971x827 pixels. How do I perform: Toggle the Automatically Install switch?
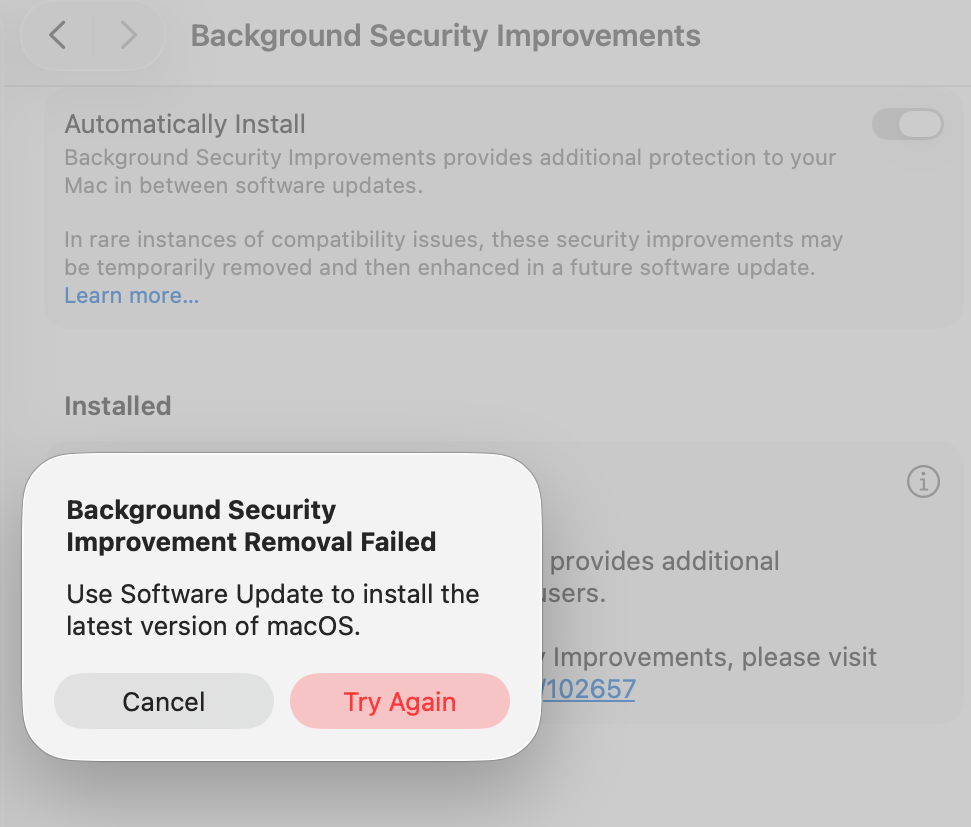tap(907, 124)
